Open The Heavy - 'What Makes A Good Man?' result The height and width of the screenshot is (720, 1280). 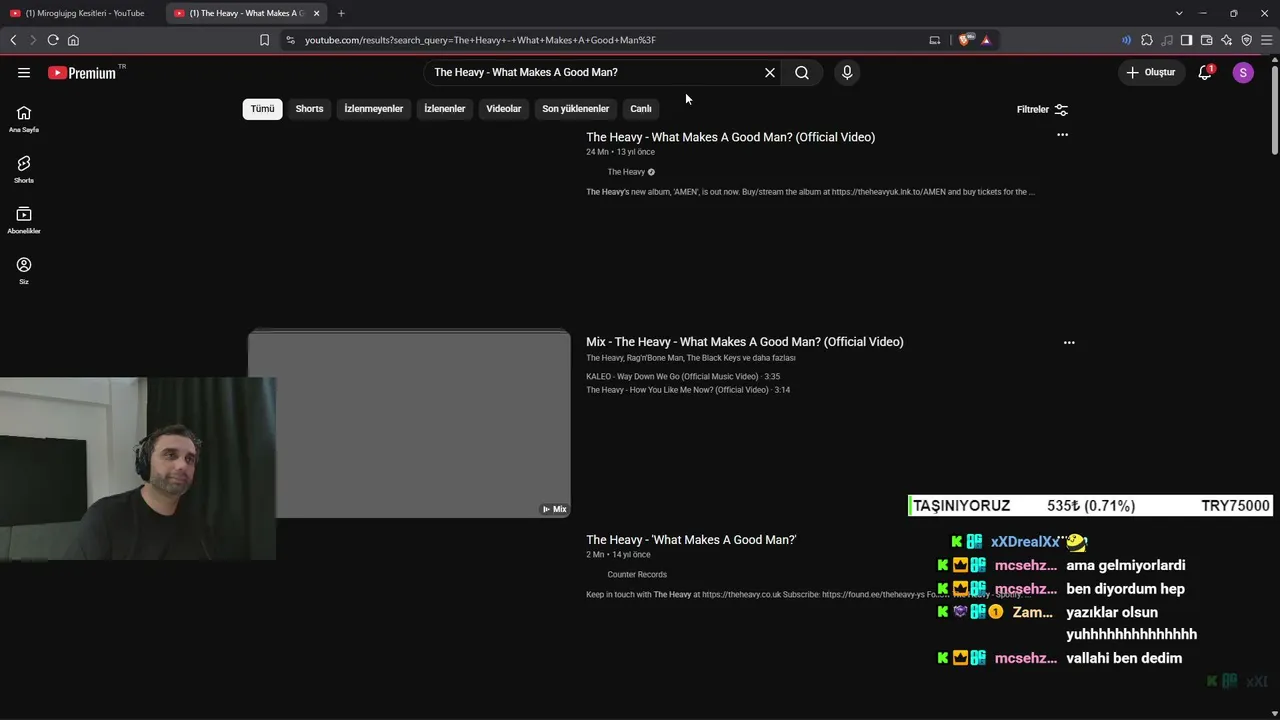691,540
